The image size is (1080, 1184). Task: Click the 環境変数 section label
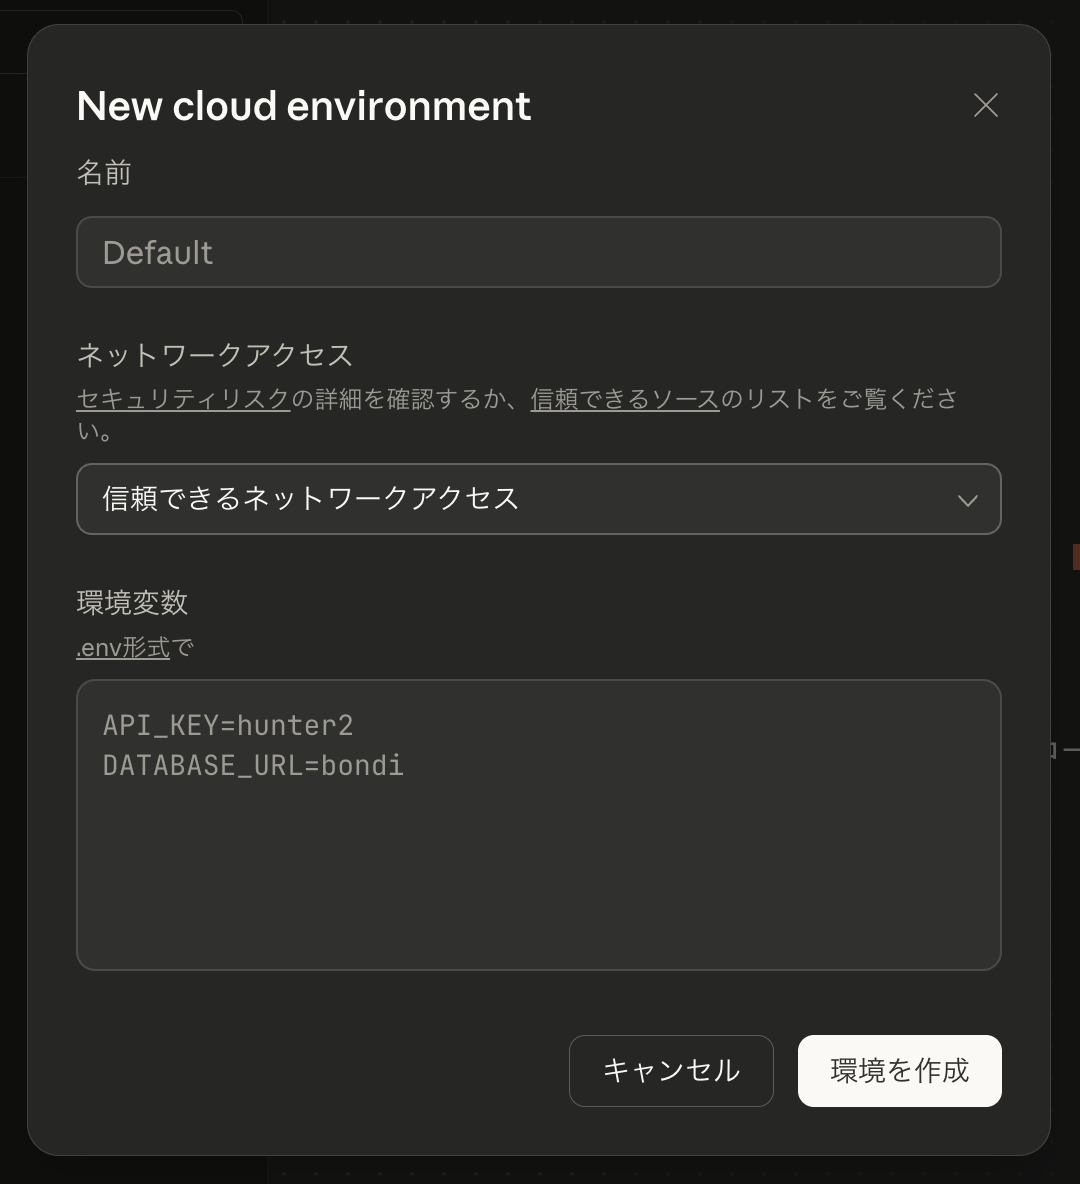click(x=132, y=602)
